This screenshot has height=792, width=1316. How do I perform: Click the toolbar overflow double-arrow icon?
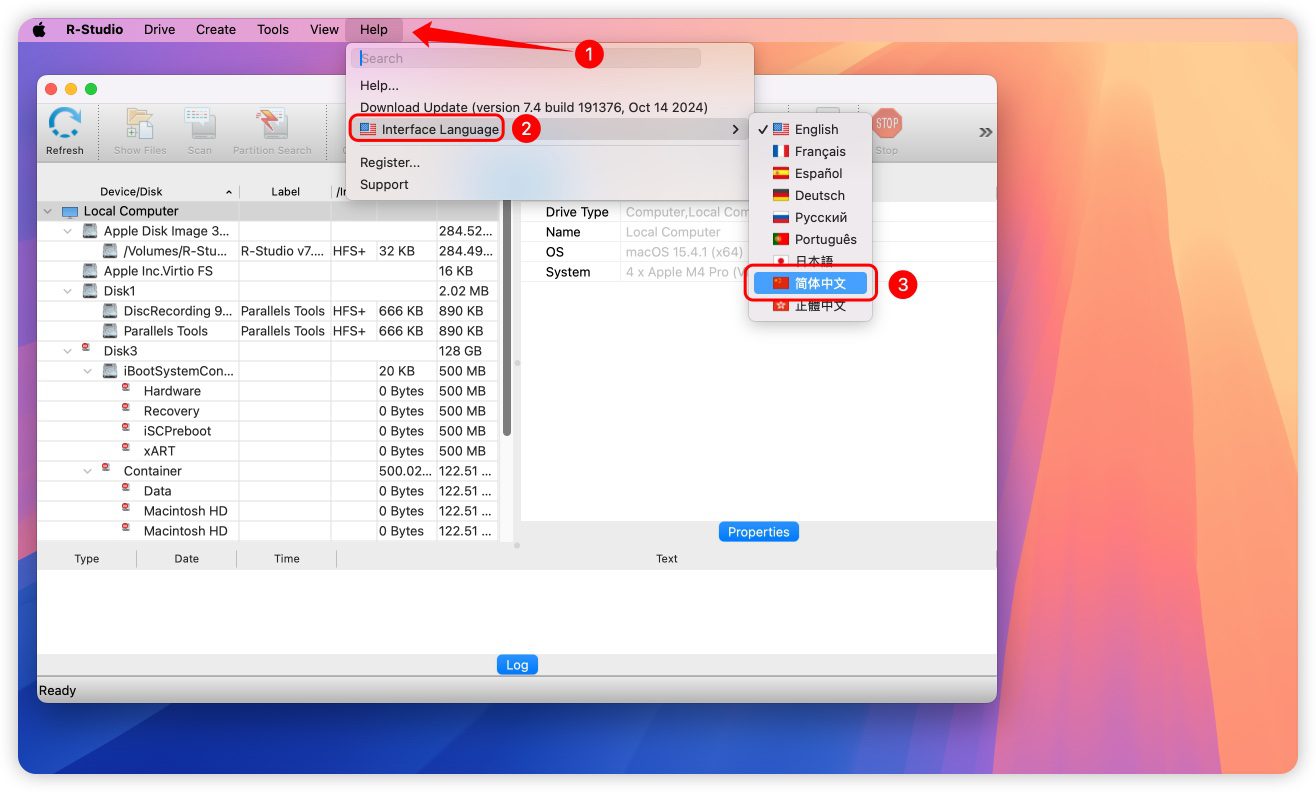point(985,132)
